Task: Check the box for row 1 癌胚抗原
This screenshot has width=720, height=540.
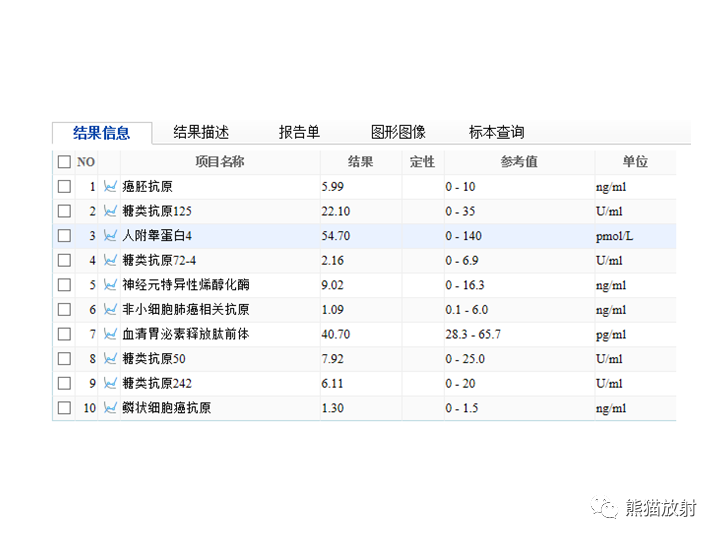Action: tap(64, 186)
